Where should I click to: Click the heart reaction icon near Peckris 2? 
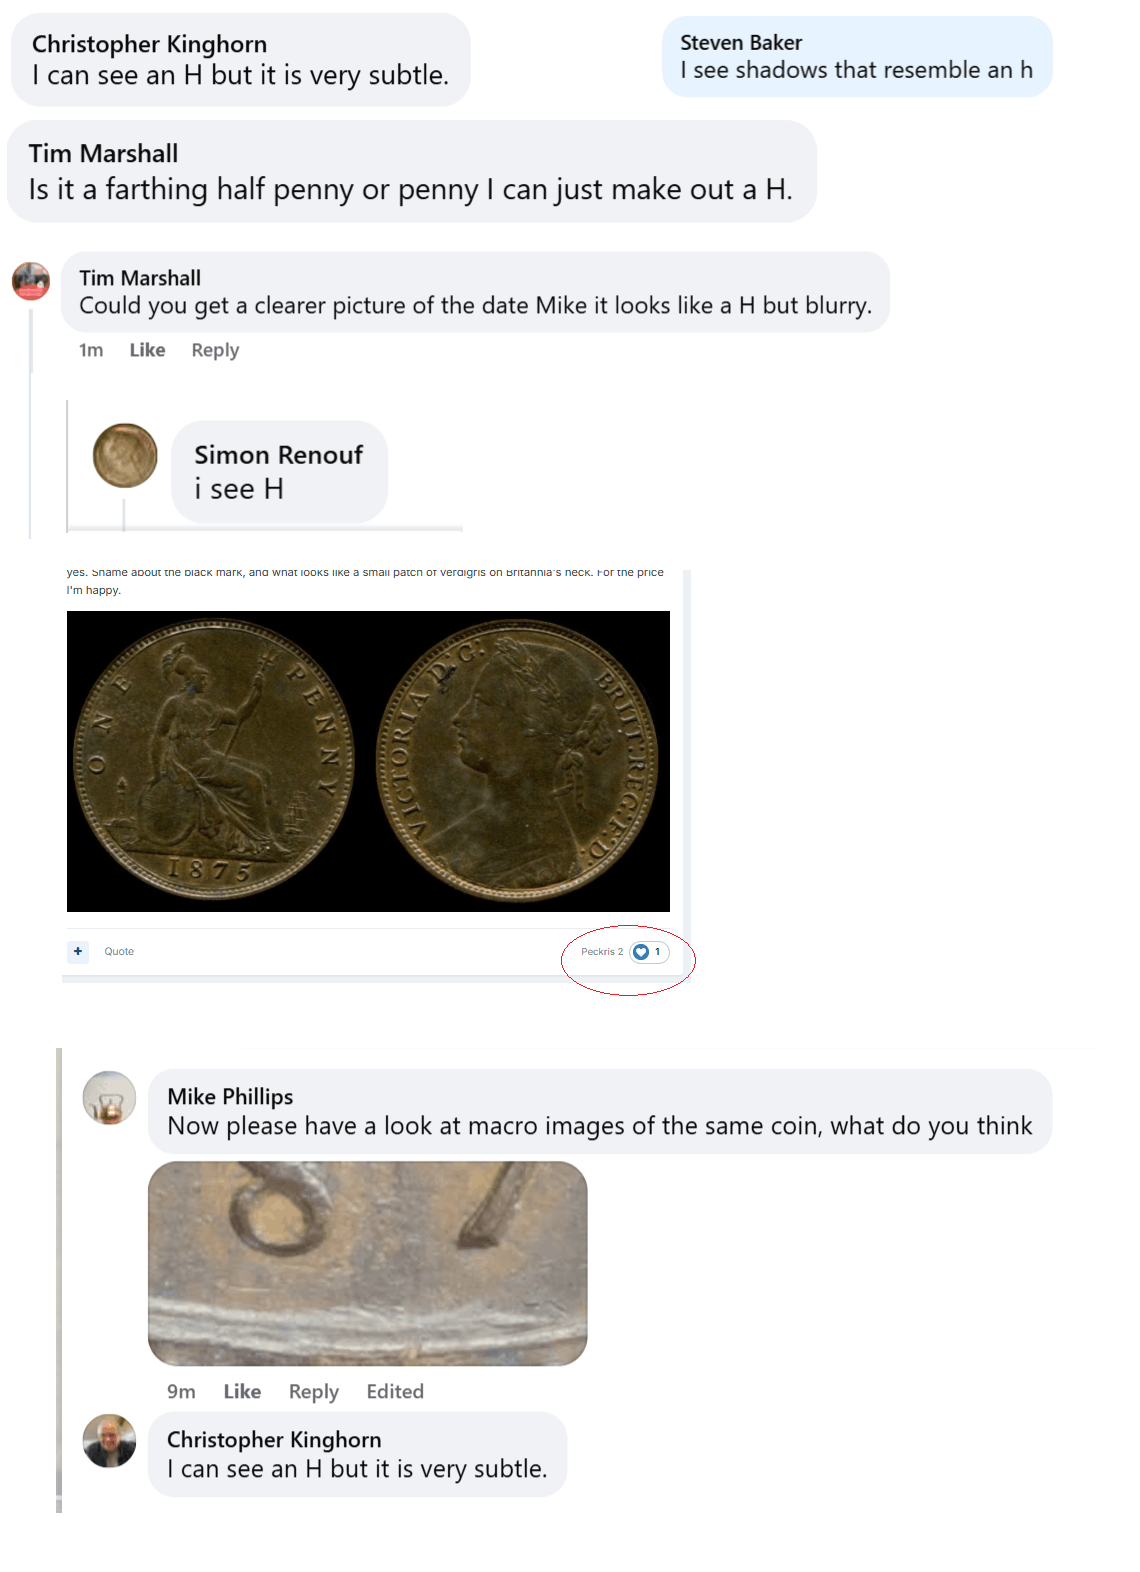coord(642,952)
